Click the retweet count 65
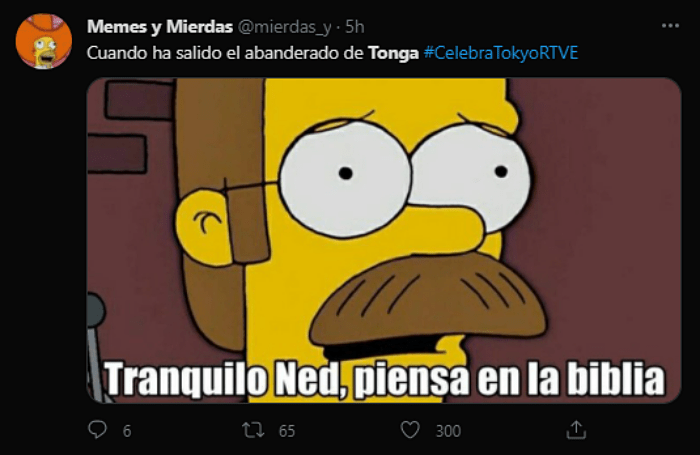700x455 pixels. pos(287,431)
